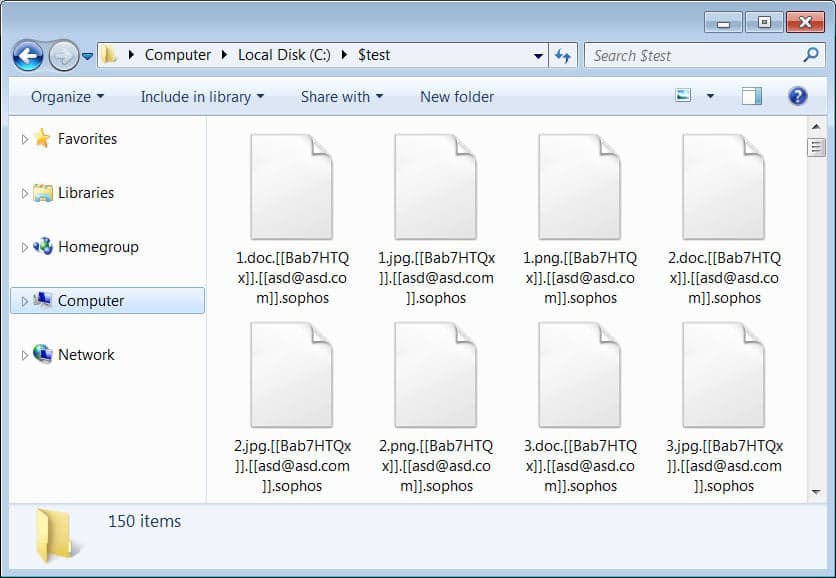The image size is (836, 578).
Task: Open Windows Explorer help
Action: click(x=797, y=96)
